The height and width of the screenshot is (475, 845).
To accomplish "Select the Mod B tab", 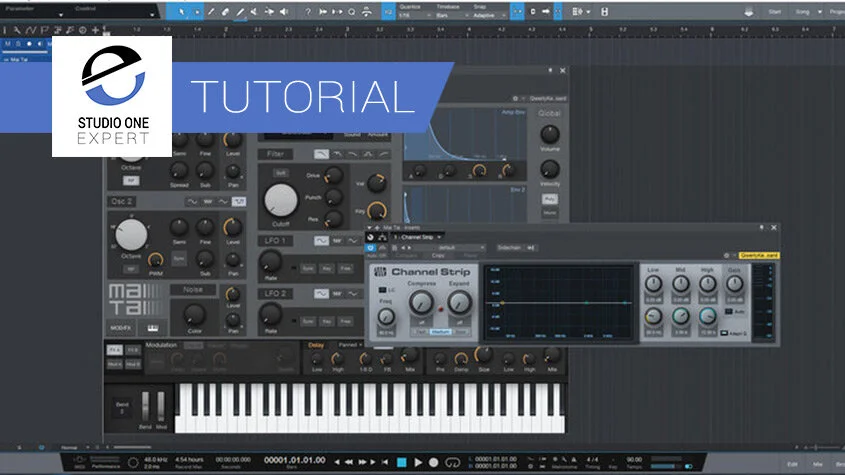I will [x=133, y=364].
